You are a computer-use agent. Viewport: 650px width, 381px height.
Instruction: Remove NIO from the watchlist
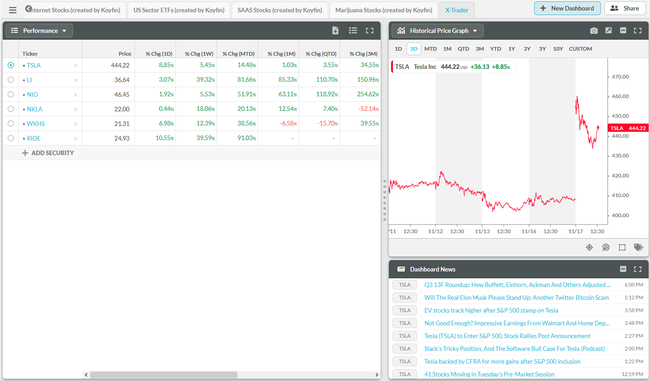pos(75,95)
